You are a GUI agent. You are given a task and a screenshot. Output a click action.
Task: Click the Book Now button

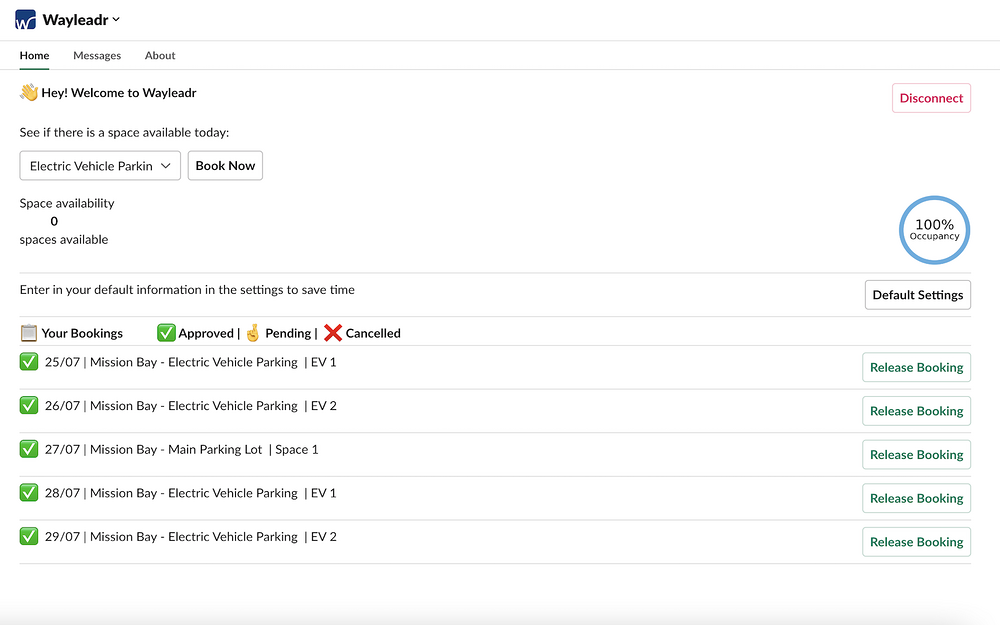point(225,166)
